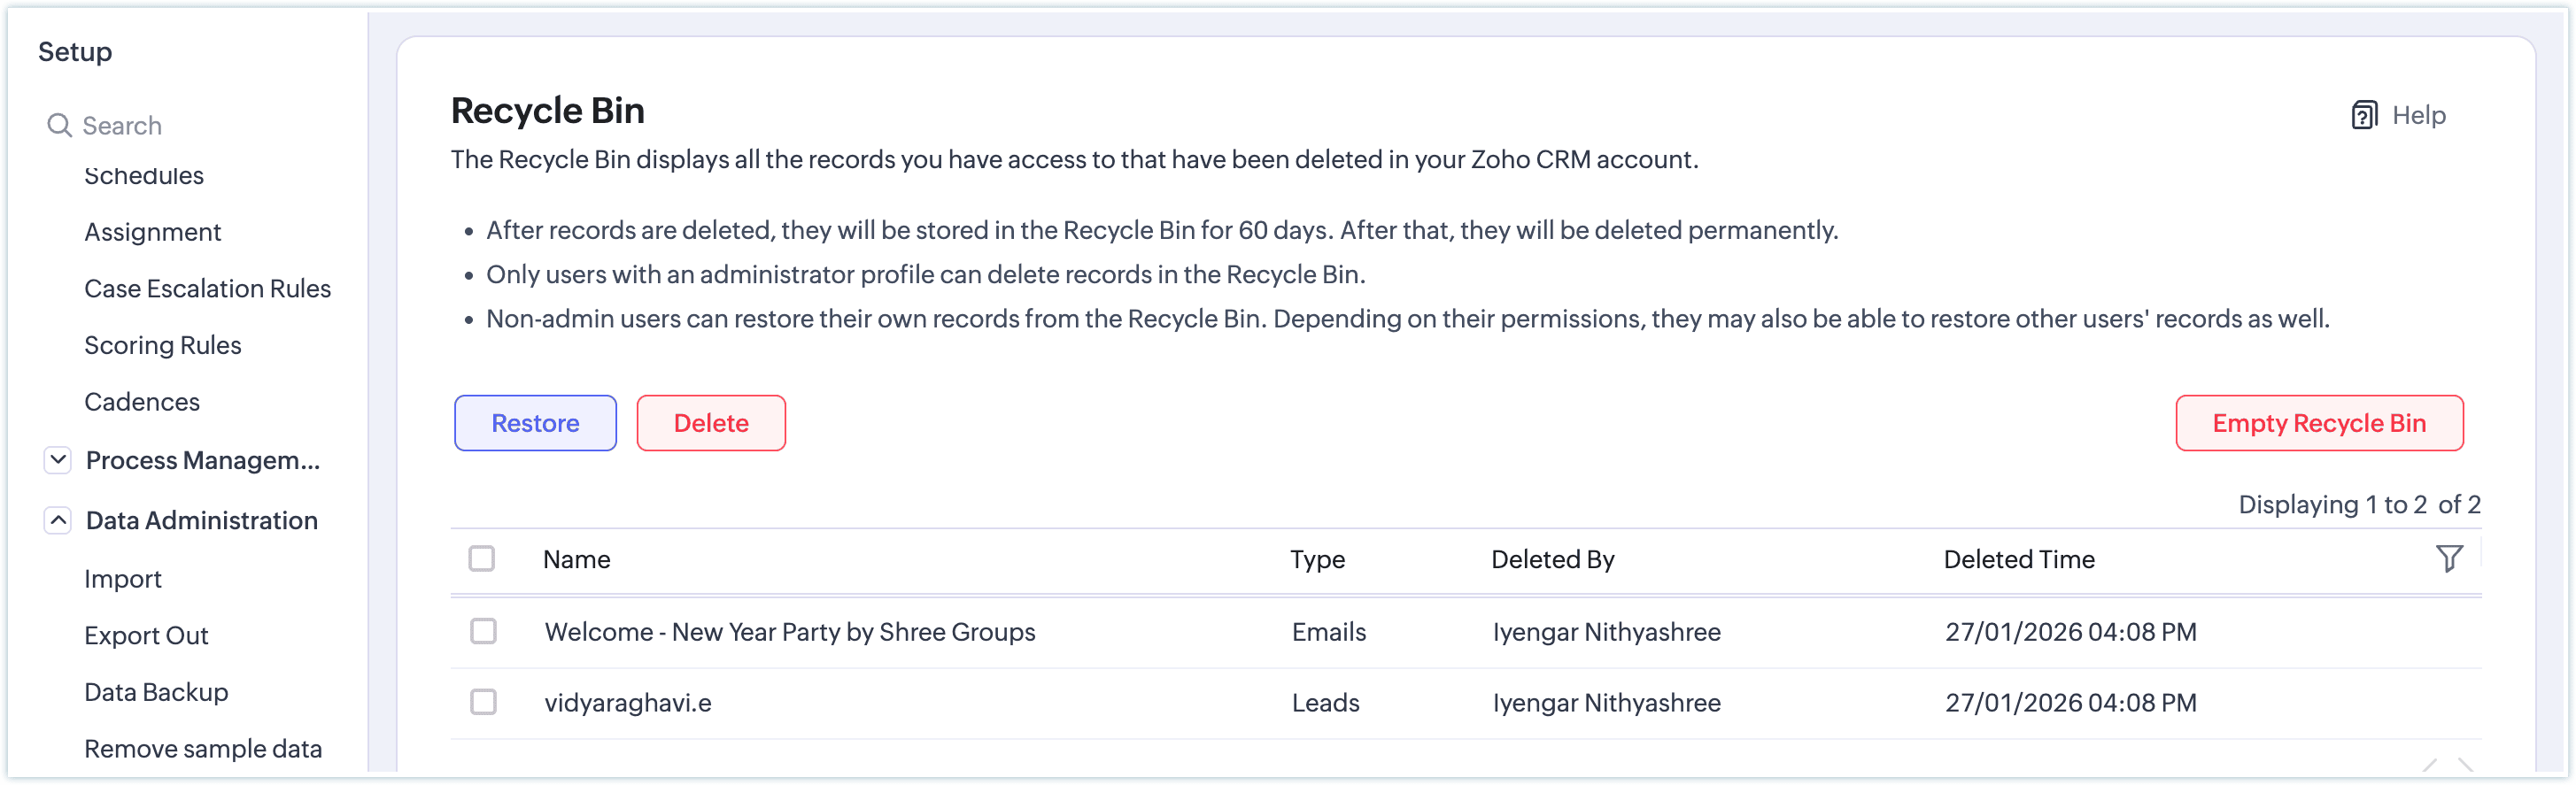Click the search magnifier icon in Setup
This screenshot has width=2576, height=785.
pos(59,126)
